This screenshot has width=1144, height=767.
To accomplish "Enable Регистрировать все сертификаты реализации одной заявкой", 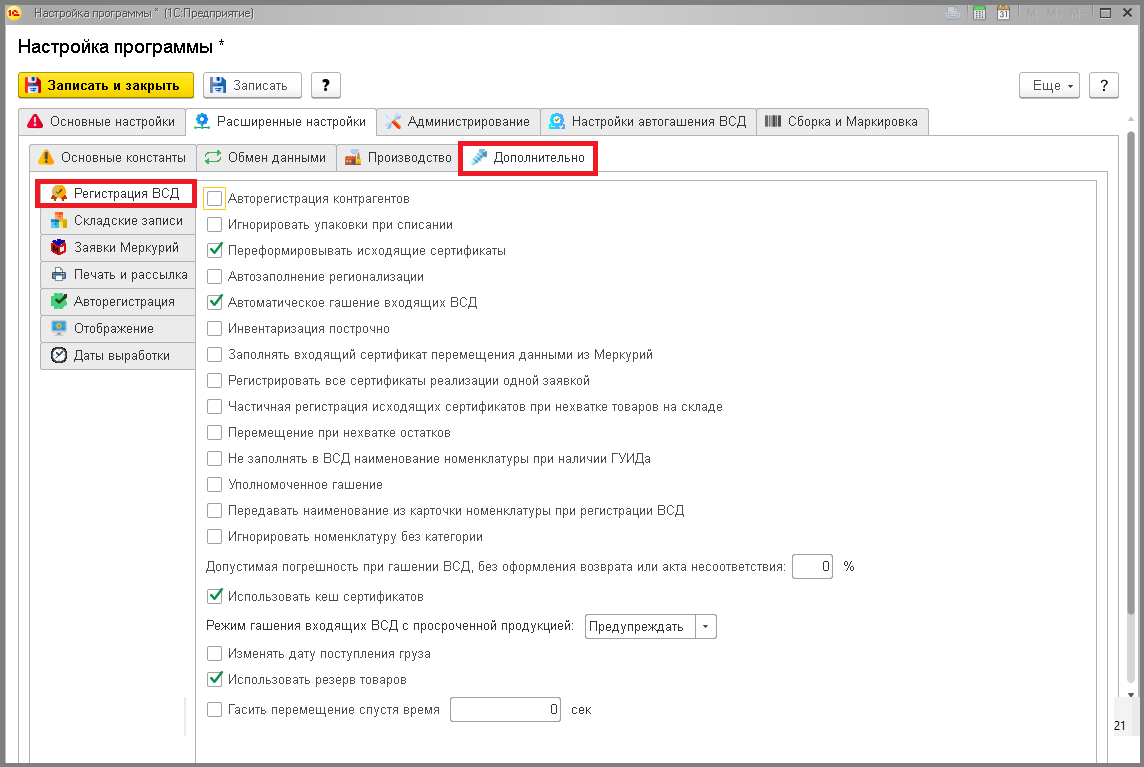I will tap(214, 380).
